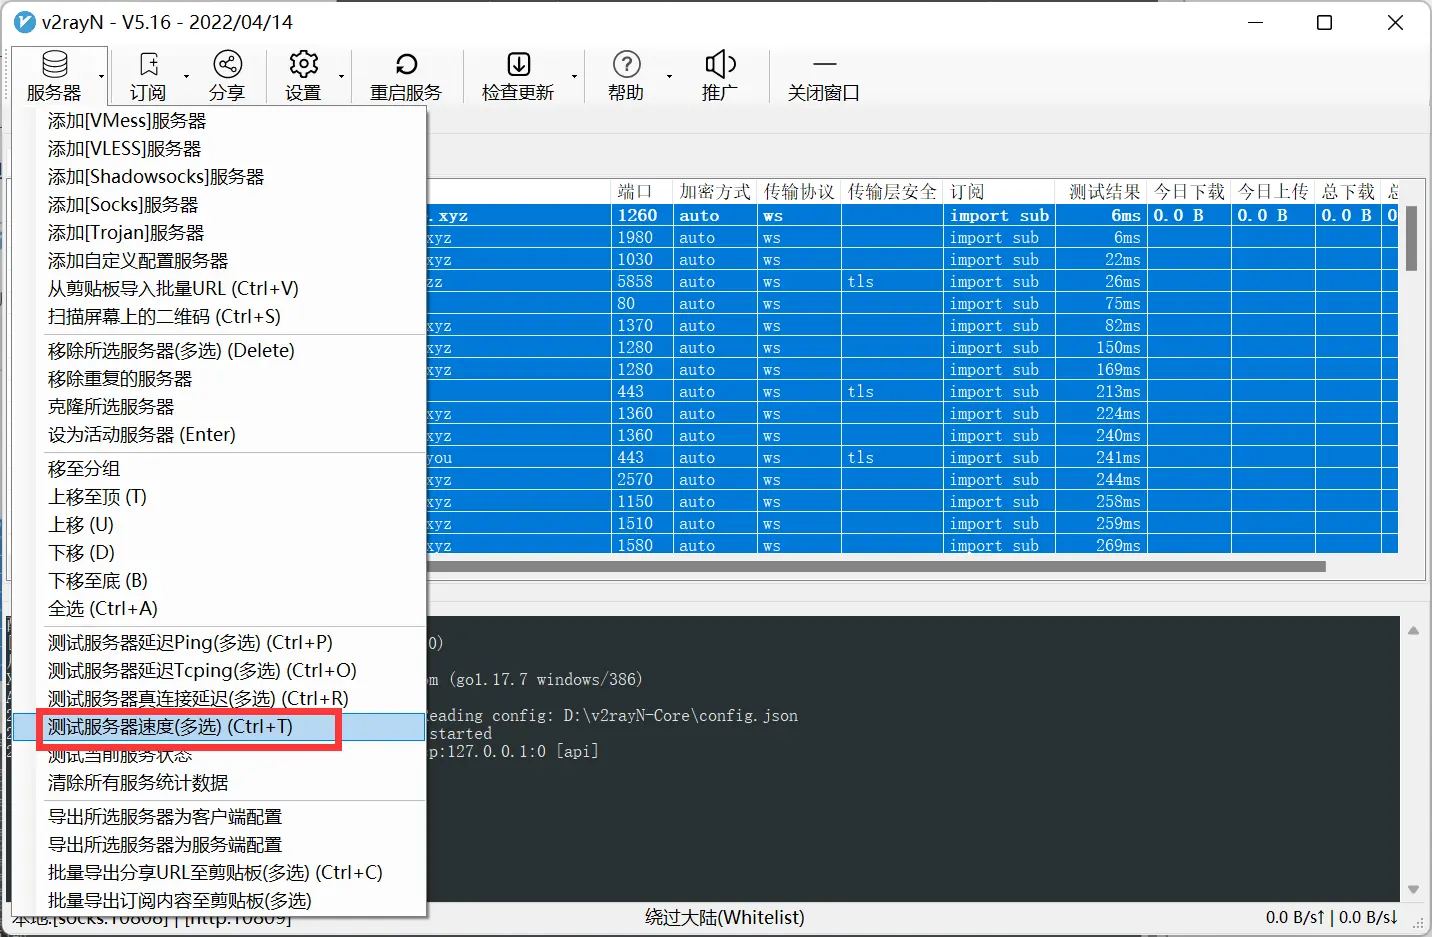Sort by 加密方式 column header
The image size is (1432, 937).
tap(714, 192)
